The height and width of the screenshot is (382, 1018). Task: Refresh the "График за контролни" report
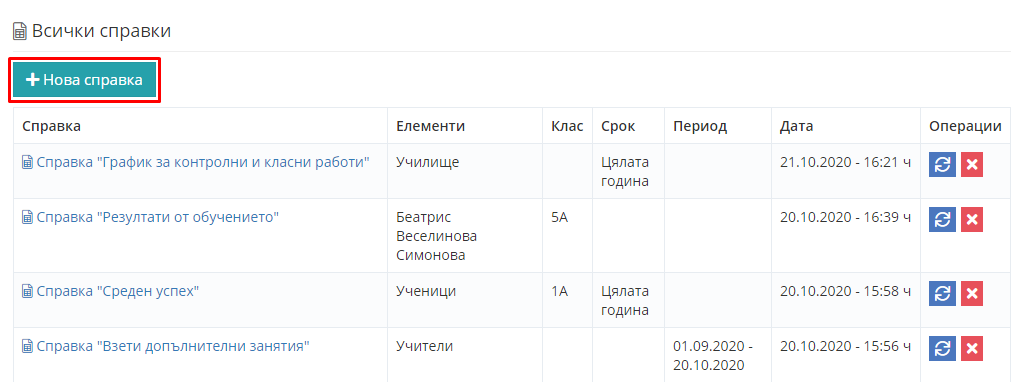tap(942, 165)
